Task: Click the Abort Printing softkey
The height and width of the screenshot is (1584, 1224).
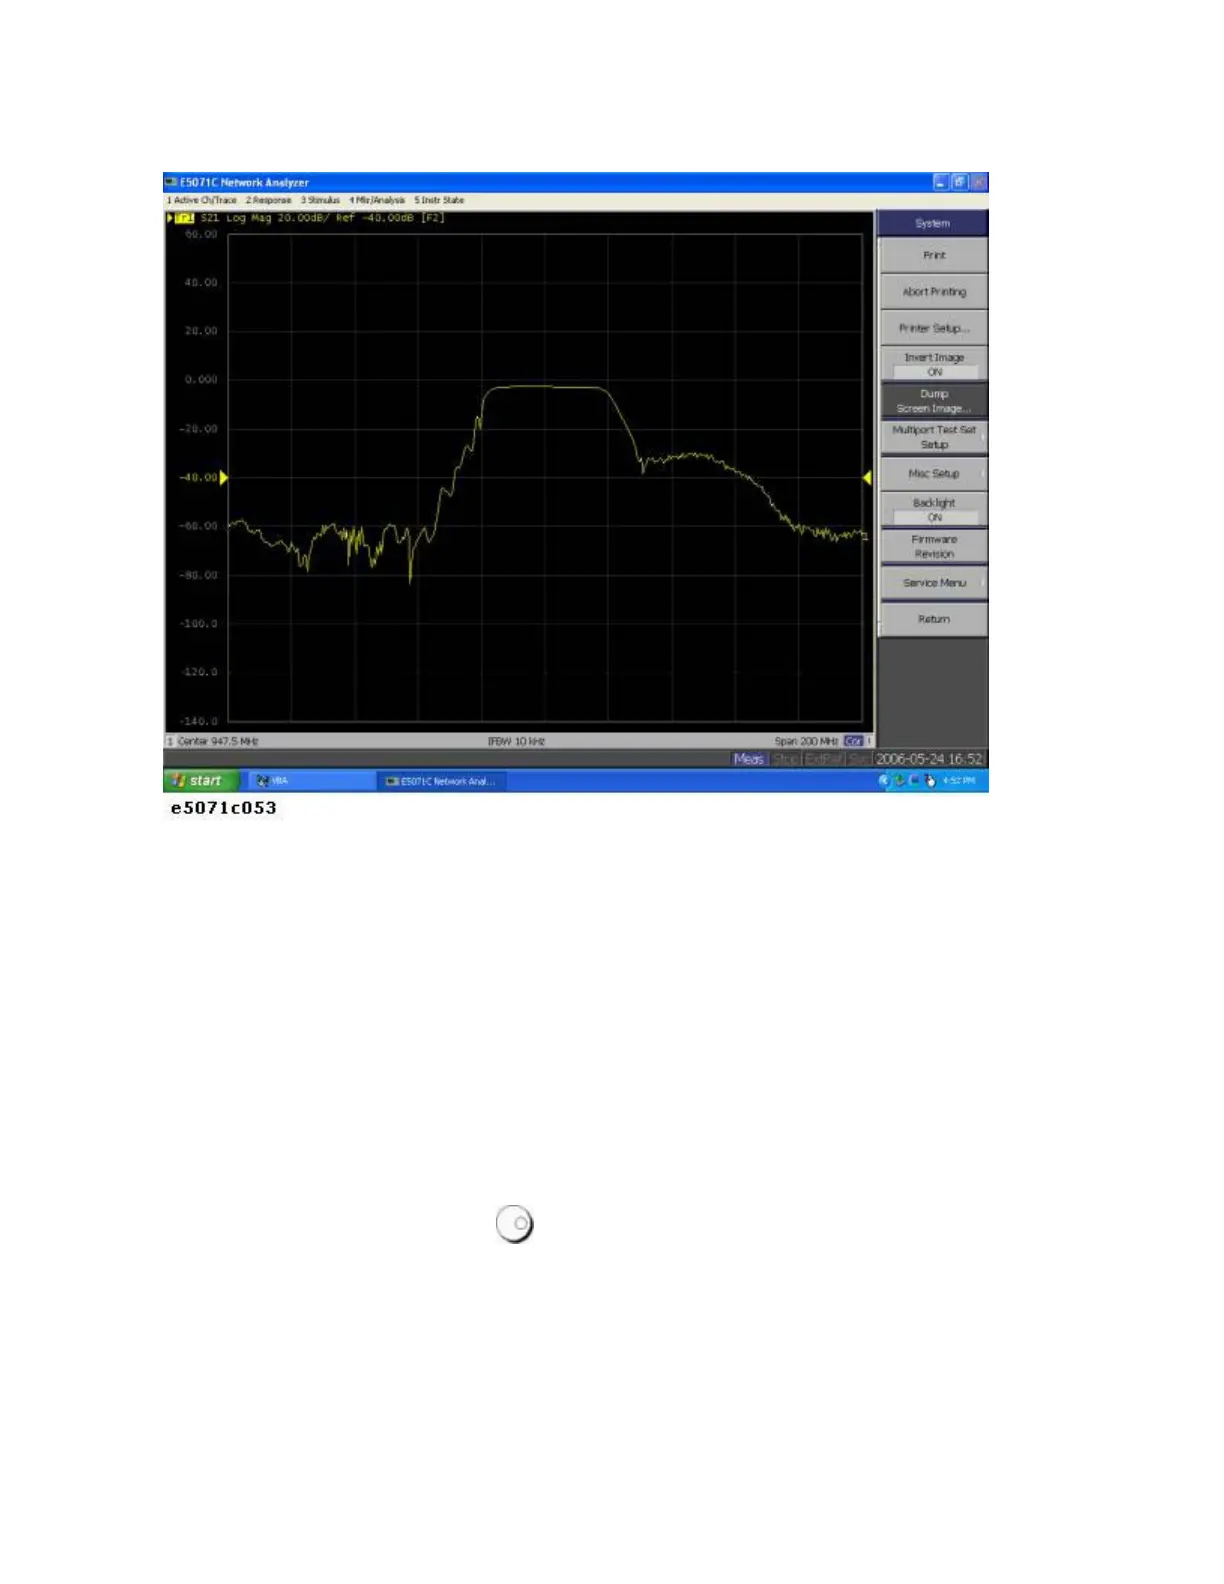Action: coord(933,292)
